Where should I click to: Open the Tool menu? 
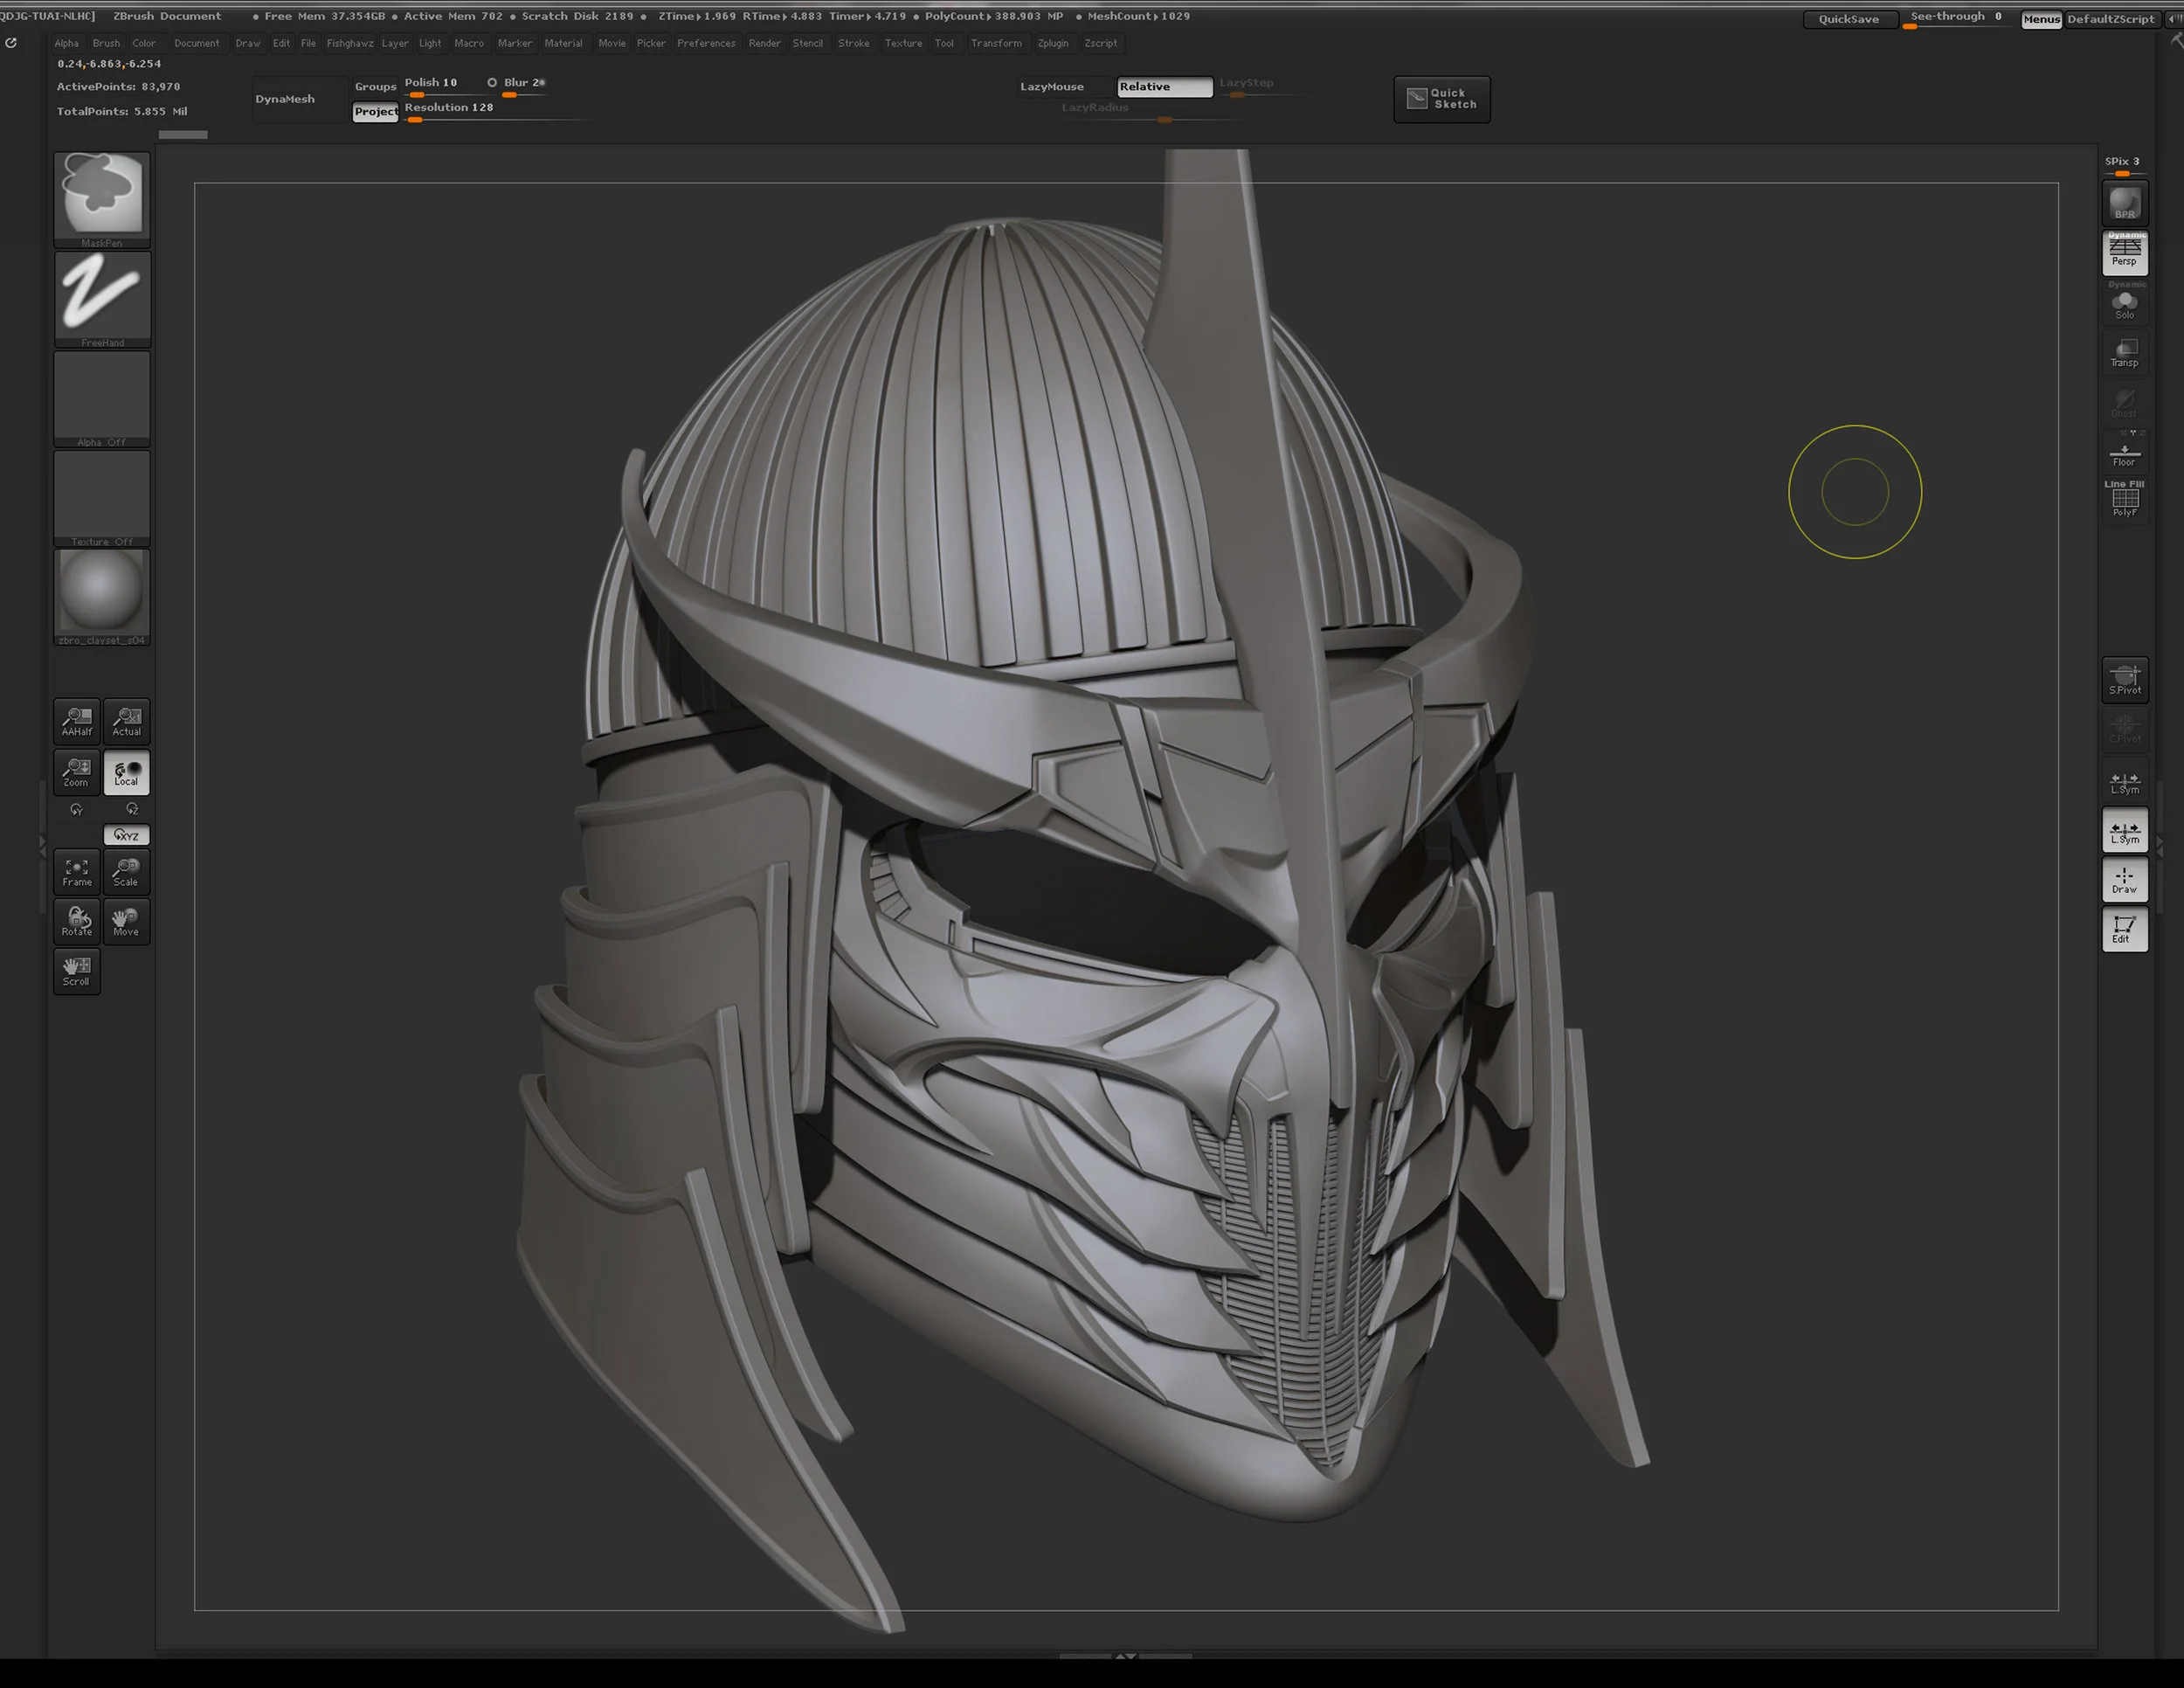(x=944, y=43)
